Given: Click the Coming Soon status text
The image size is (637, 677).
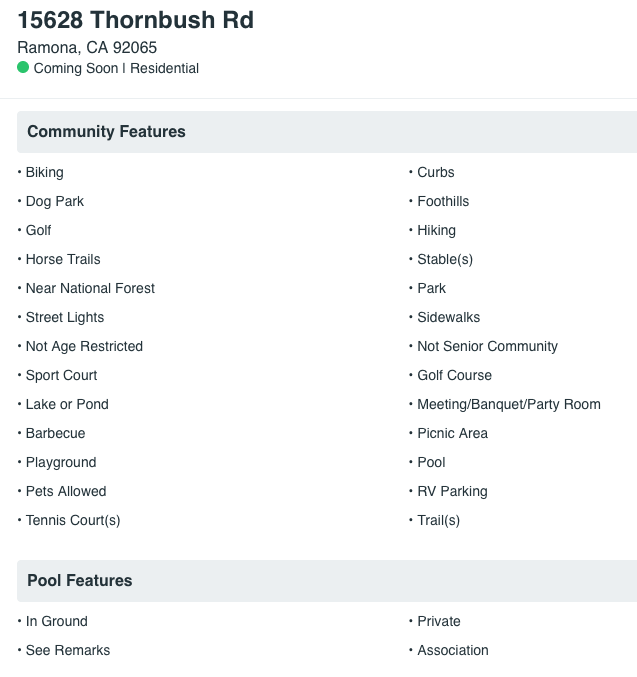Looking at the screenshot, I should point(76,68).
